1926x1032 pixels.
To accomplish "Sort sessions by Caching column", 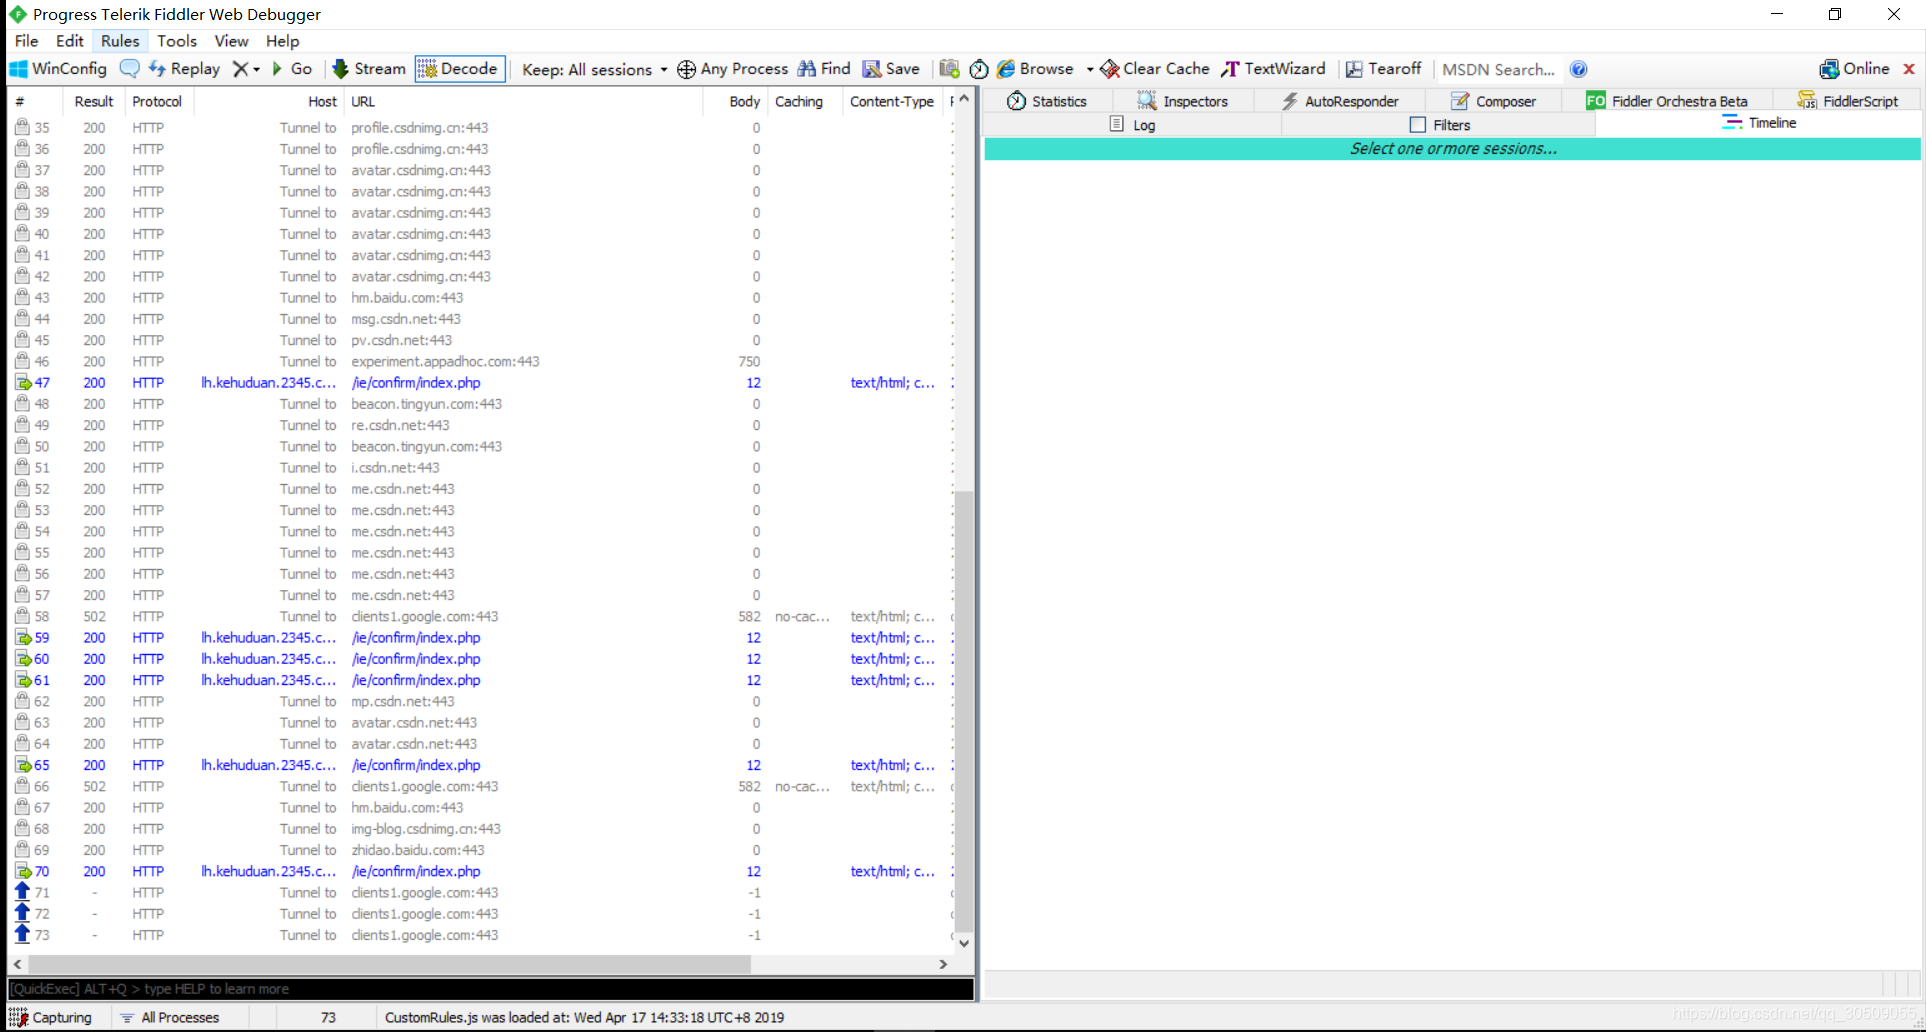I will tap(805, 101).
